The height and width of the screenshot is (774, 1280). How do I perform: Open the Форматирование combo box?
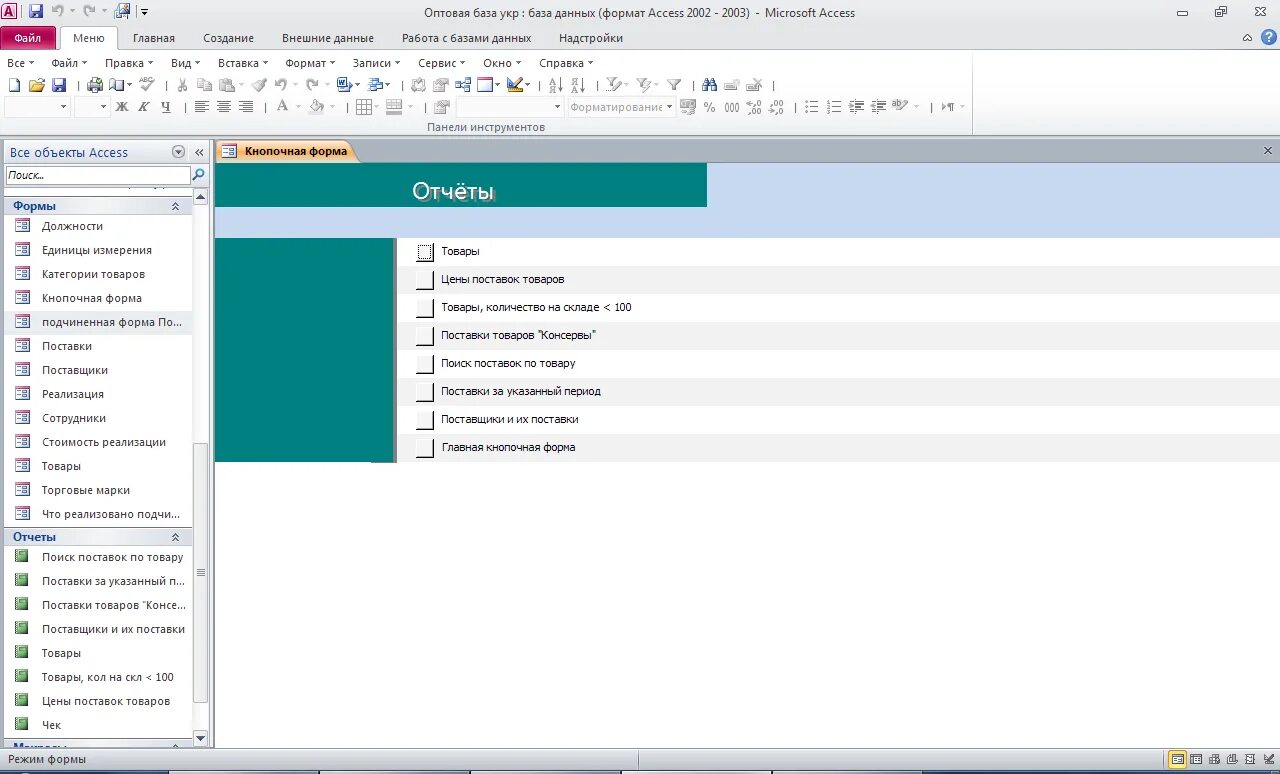[x=621, y=107]
